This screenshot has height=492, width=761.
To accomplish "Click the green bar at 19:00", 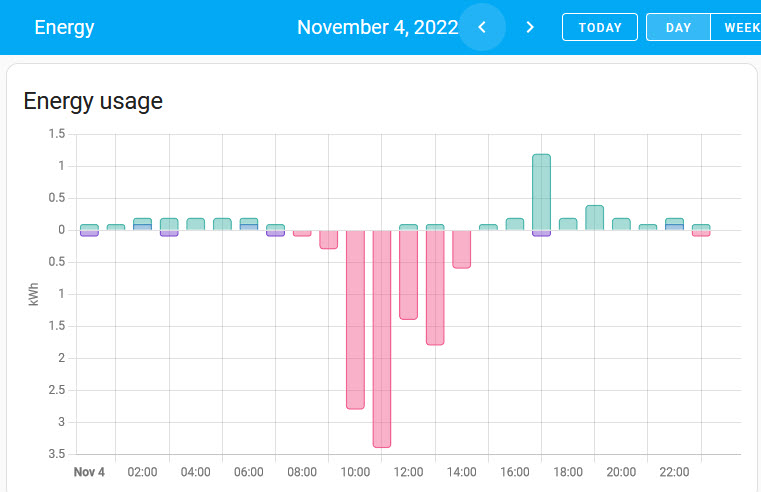I will pos(594,218).
